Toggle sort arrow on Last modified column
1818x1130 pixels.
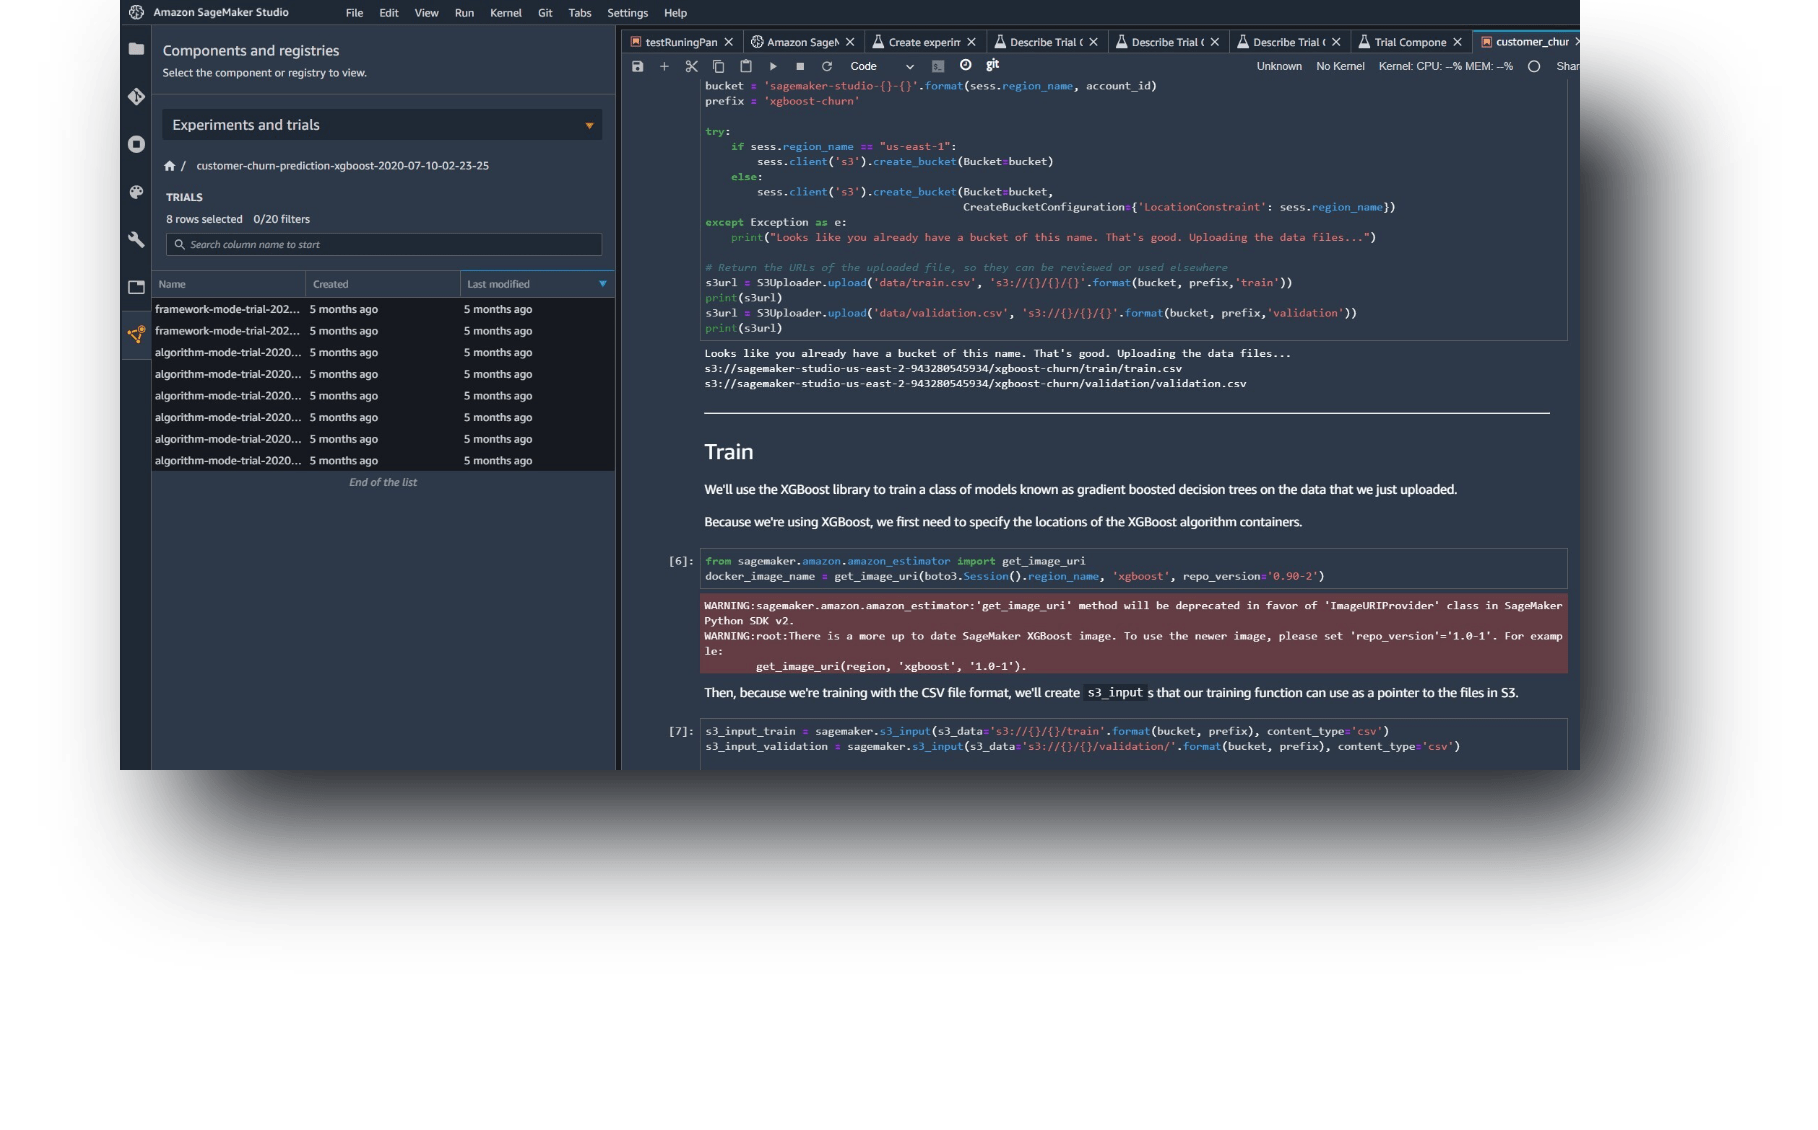[603, 284]
